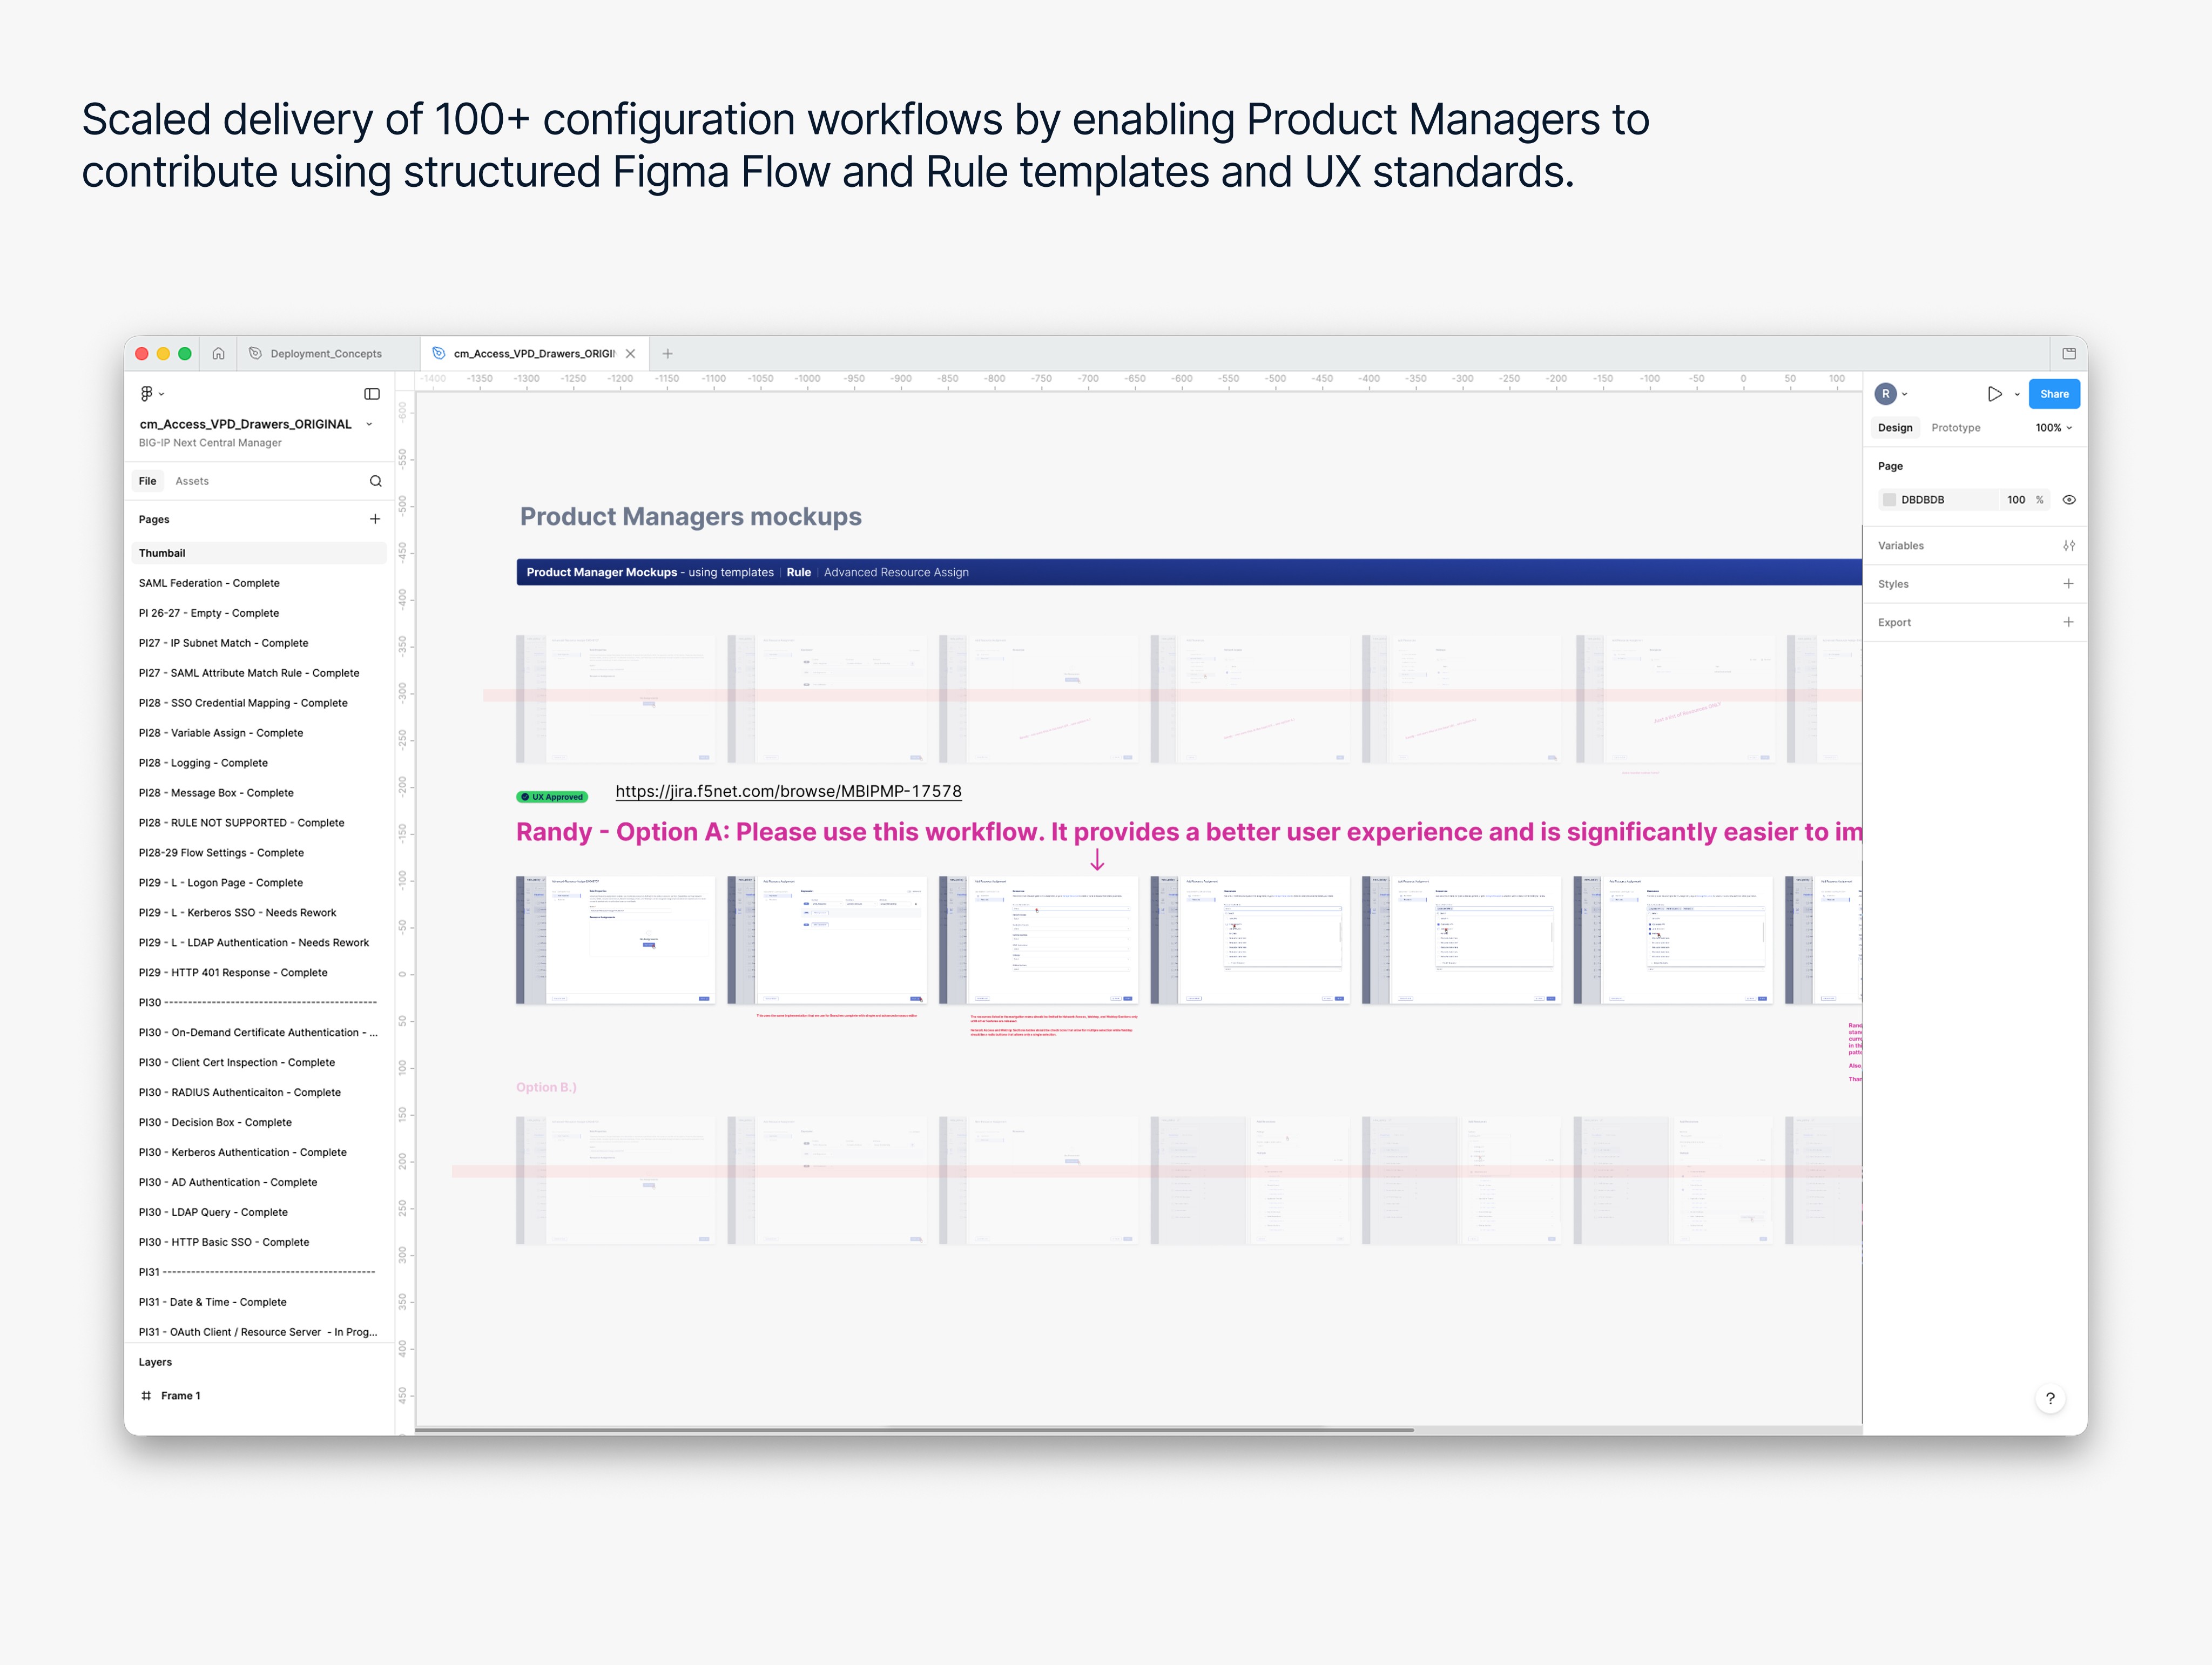Click the search icon in file panel
Image resolution: width=2212 pixels, height=1665 pixels.
click(x=376, y=481)
